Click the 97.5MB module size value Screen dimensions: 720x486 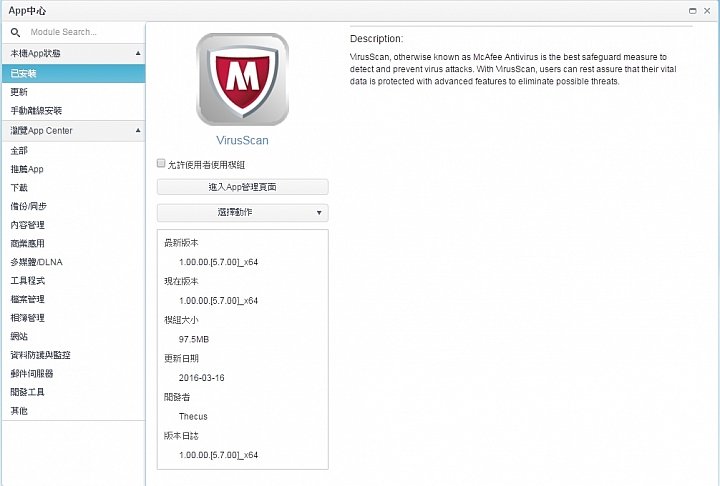click(194, 339)
